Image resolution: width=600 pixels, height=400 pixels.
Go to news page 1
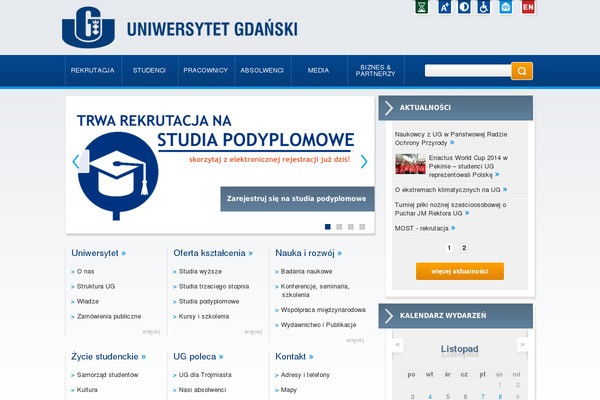(449, 248)
